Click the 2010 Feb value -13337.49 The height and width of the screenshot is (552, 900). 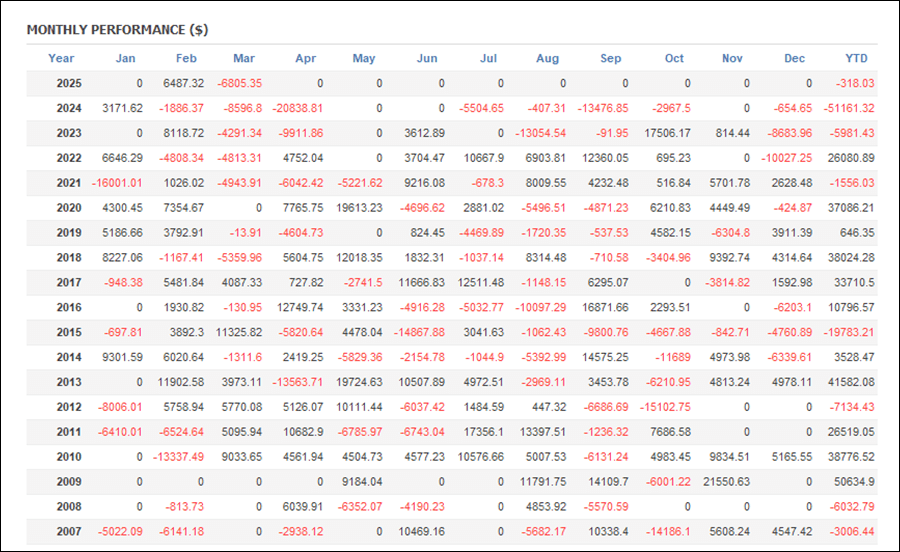click(179, 457)
